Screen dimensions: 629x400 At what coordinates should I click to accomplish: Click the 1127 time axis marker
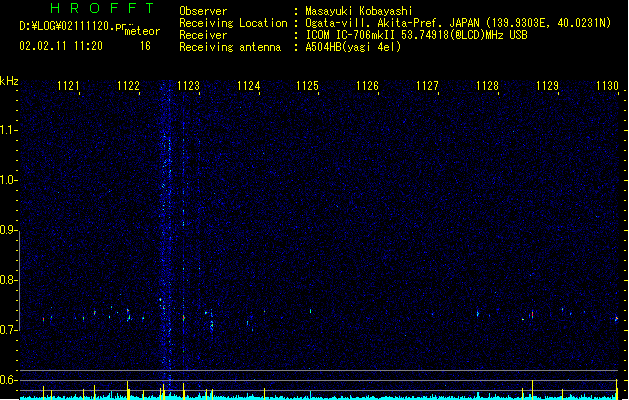pos(427,86)
